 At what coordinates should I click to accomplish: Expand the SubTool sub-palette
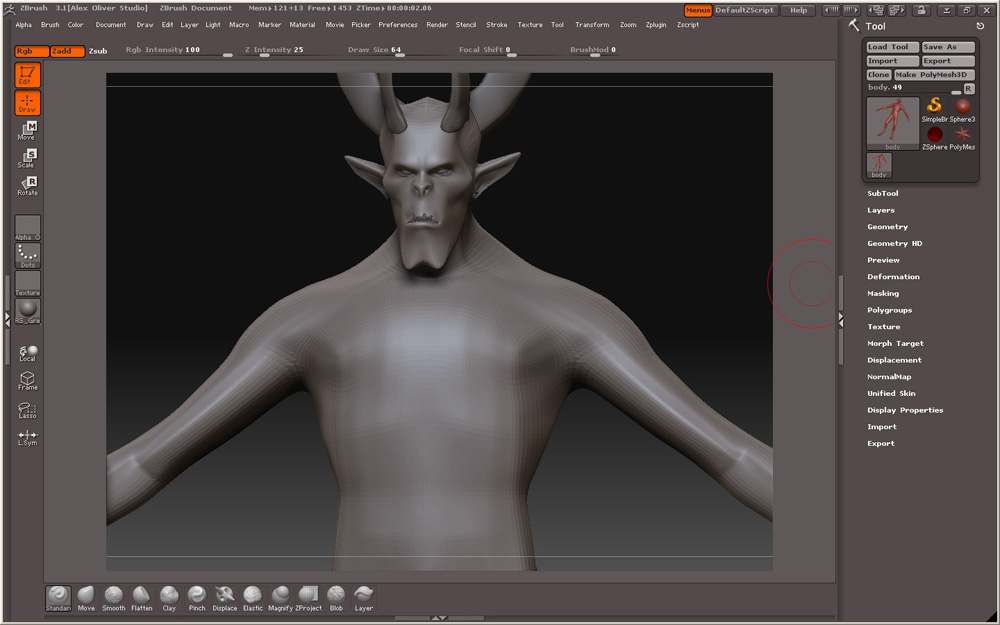tap(883, 193)
